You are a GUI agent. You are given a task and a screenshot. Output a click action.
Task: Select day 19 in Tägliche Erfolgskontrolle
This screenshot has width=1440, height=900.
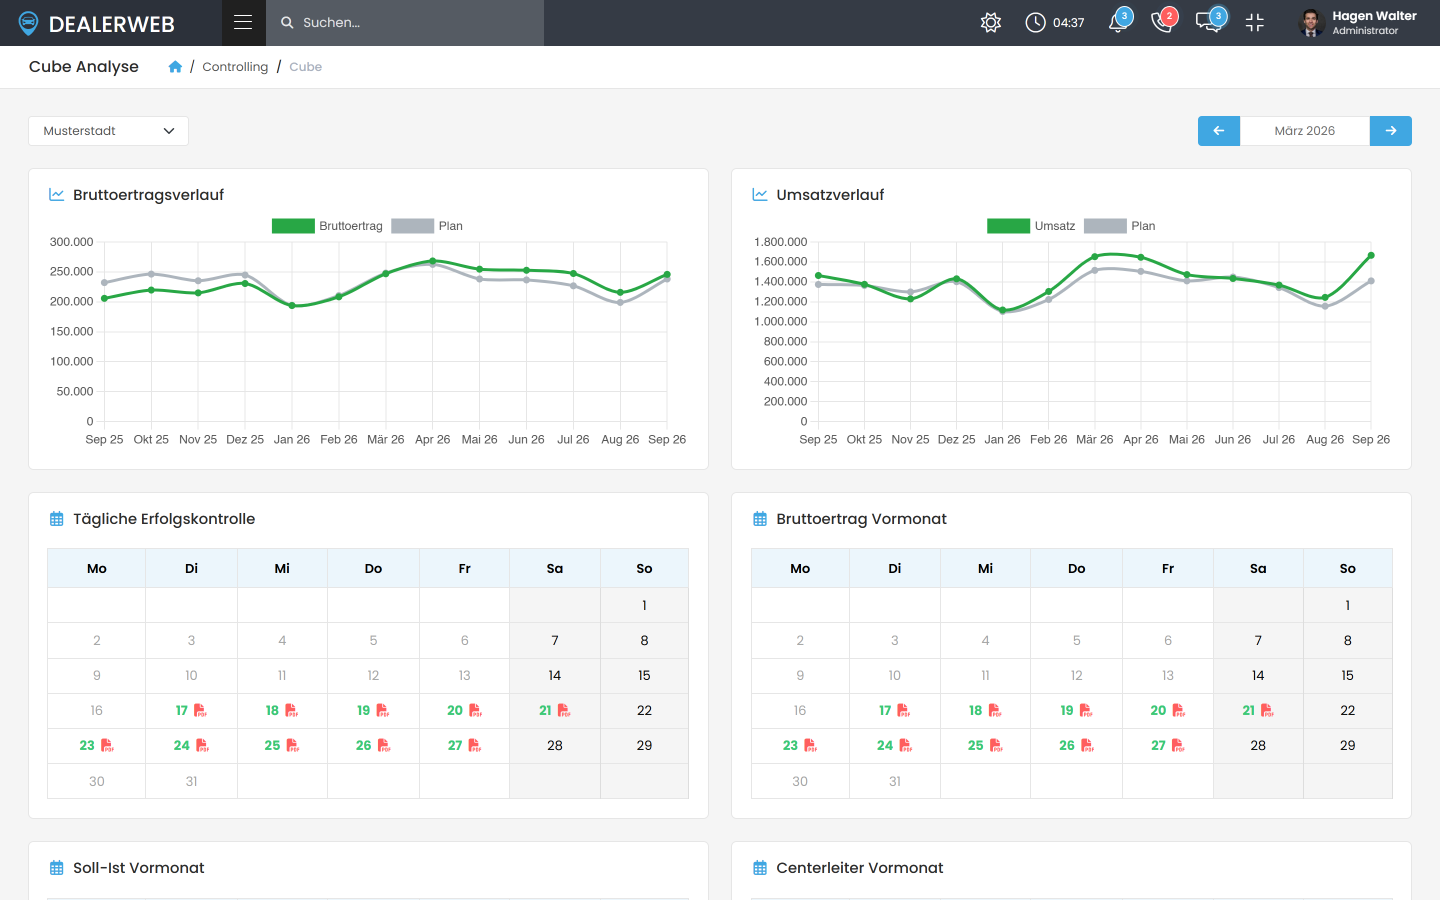(x=364, y=711)
